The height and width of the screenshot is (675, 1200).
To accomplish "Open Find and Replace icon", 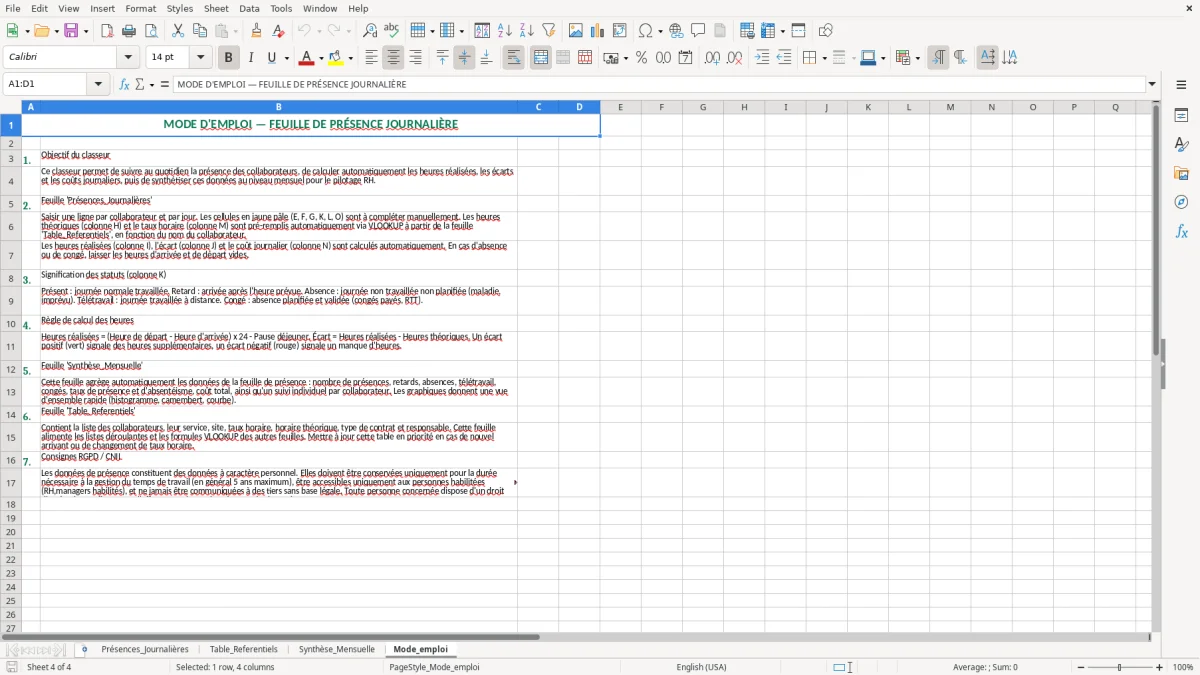I will click(x=370, y=31).
